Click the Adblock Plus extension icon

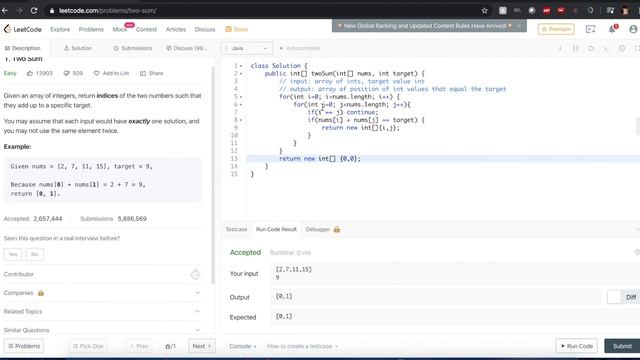pyautogui.click(x=547, y=11)
